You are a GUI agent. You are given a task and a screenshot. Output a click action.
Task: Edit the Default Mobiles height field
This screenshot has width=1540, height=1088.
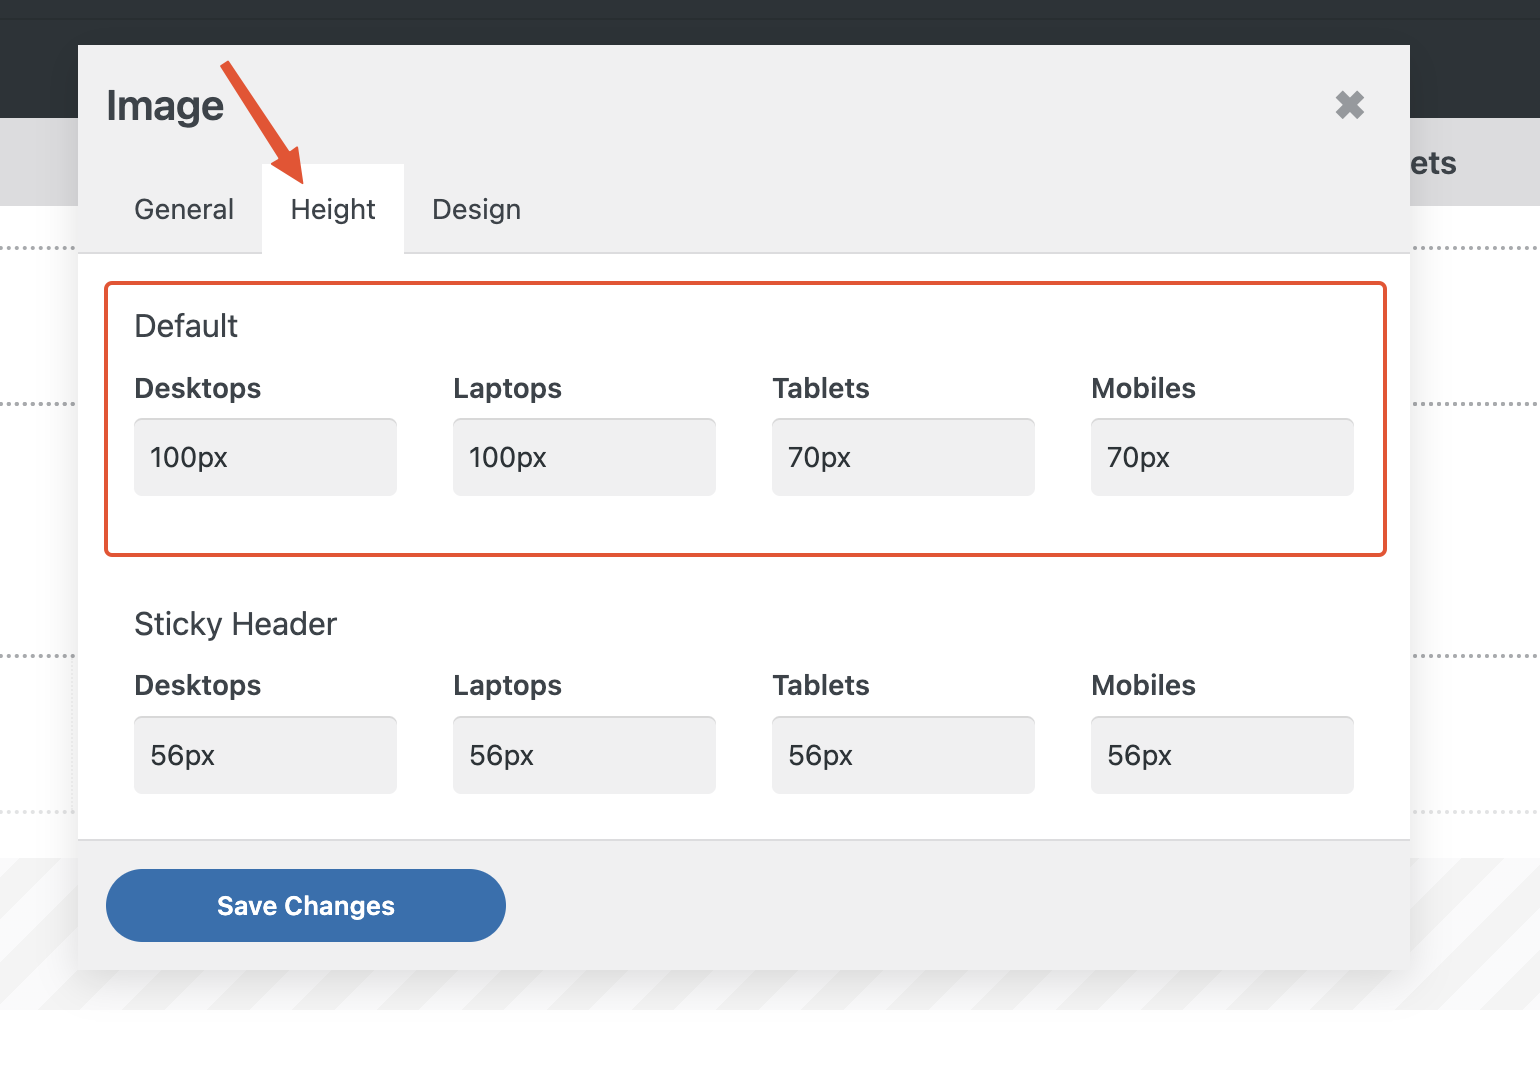pos(1222,457)
